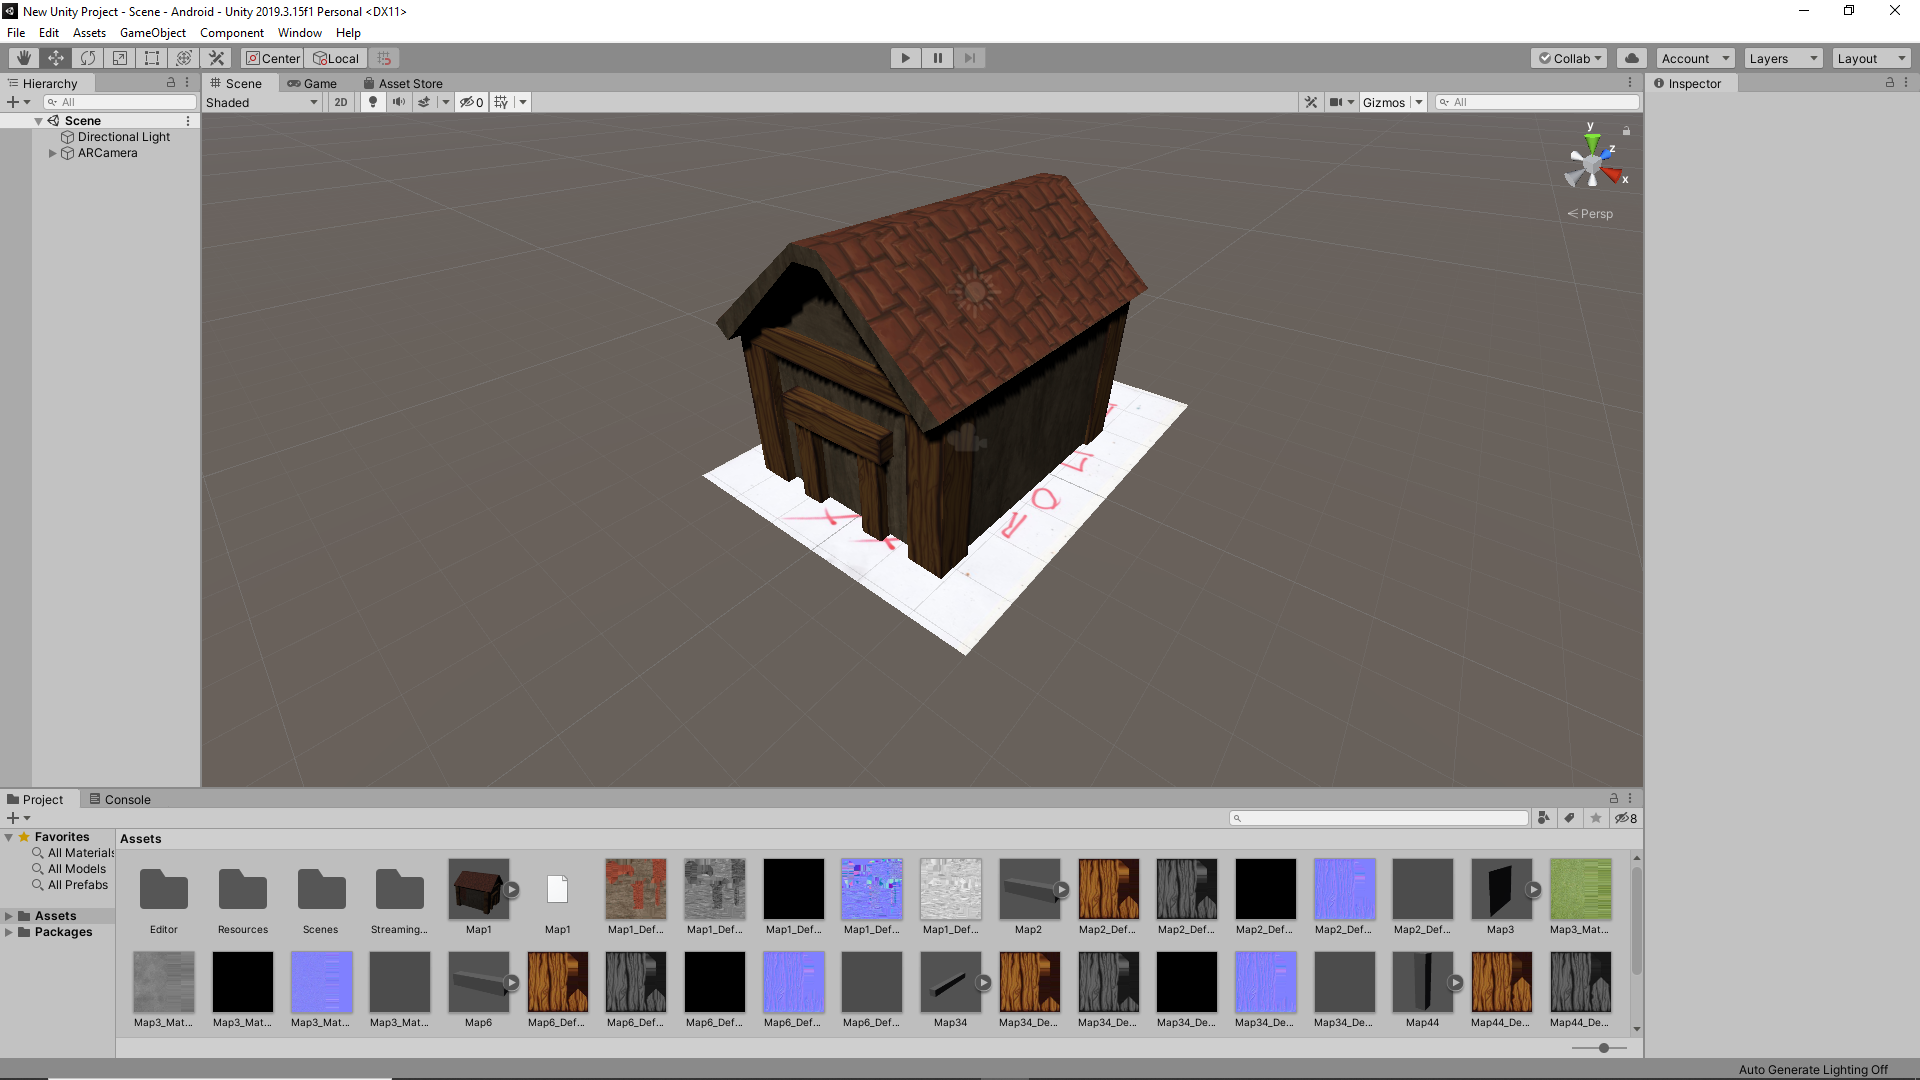Adjust the asset thumbnail size slider

[x=1604, y=1048]
